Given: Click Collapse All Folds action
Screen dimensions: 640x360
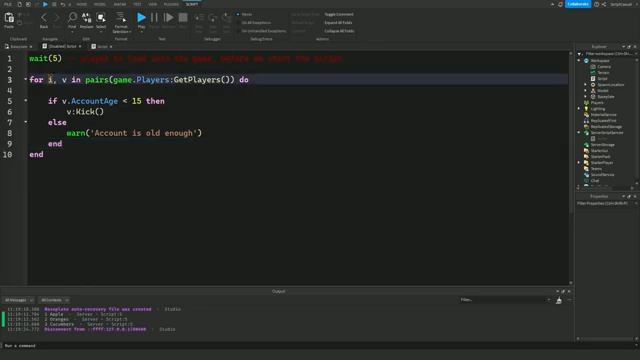Looking at the screenshot, I should point(339,31).
